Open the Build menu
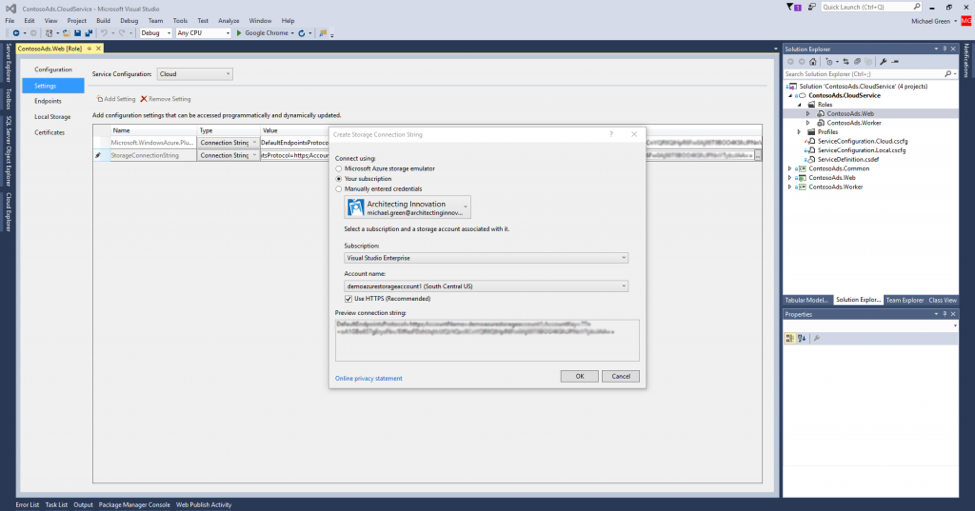Image resolution: width=975 pixels, height=511 pixels. (103, 21)
